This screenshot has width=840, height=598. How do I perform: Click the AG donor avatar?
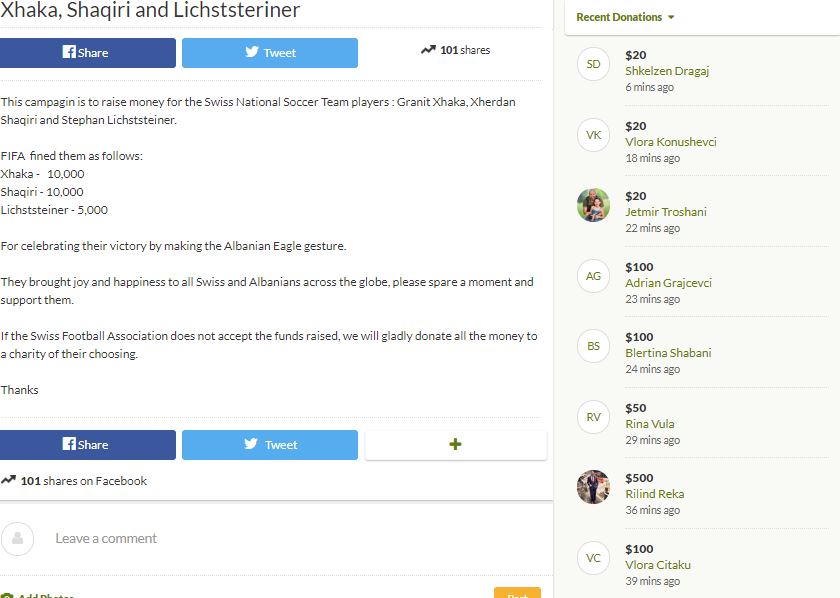593,276
